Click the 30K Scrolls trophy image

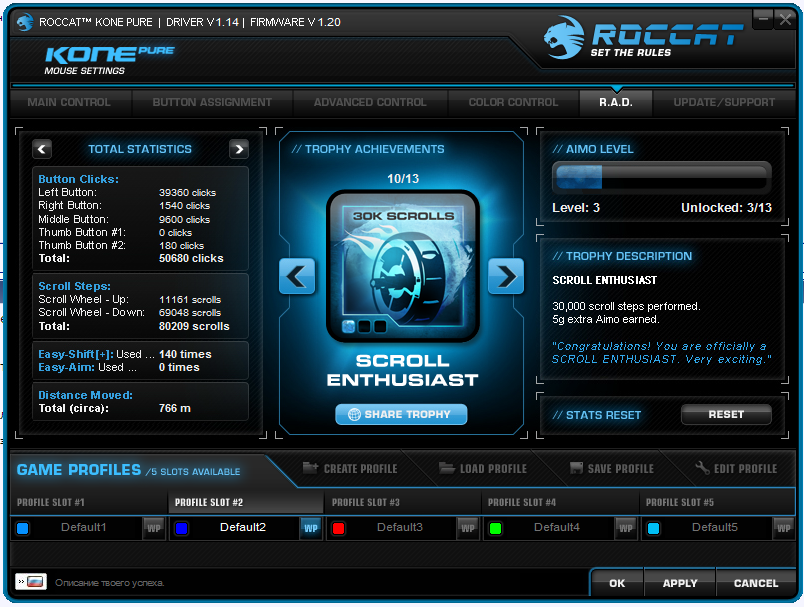point(403,266)
